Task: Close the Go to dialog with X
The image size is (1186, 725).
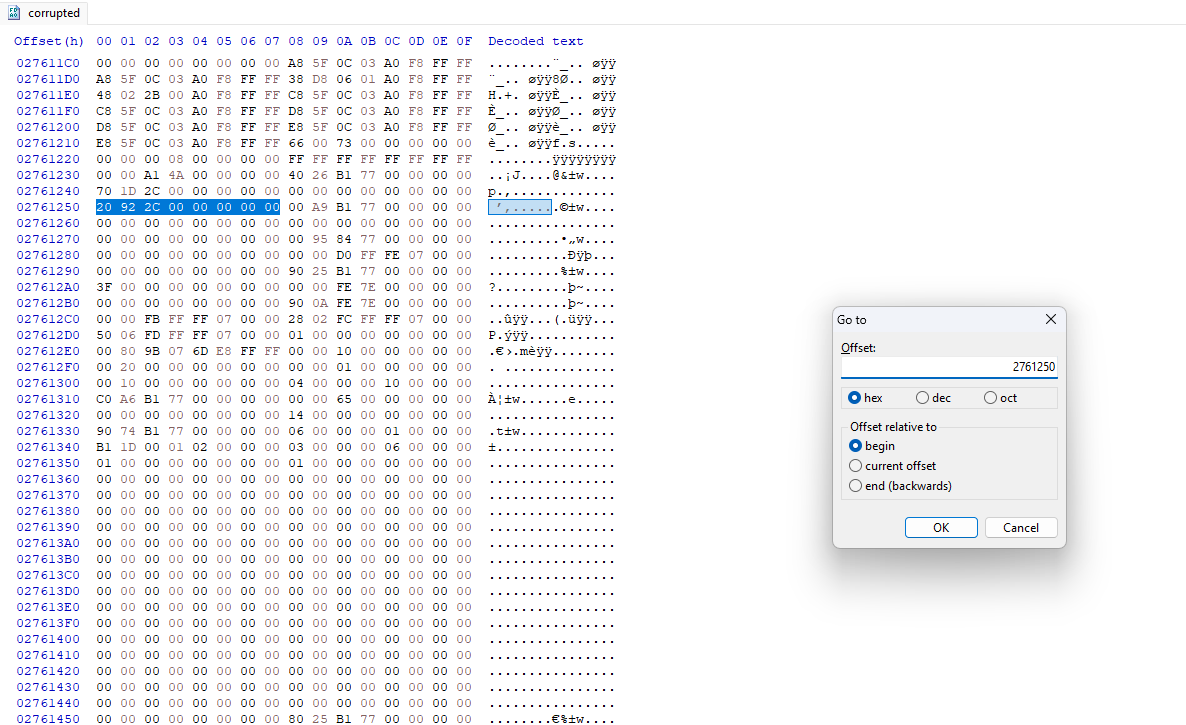Action: coord(1050,319)
